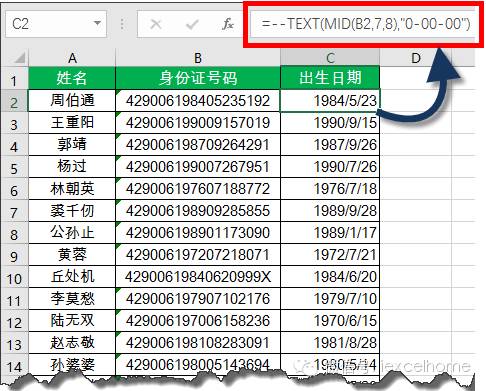
Task: Select the cell 周伯通
Action: 72,100
